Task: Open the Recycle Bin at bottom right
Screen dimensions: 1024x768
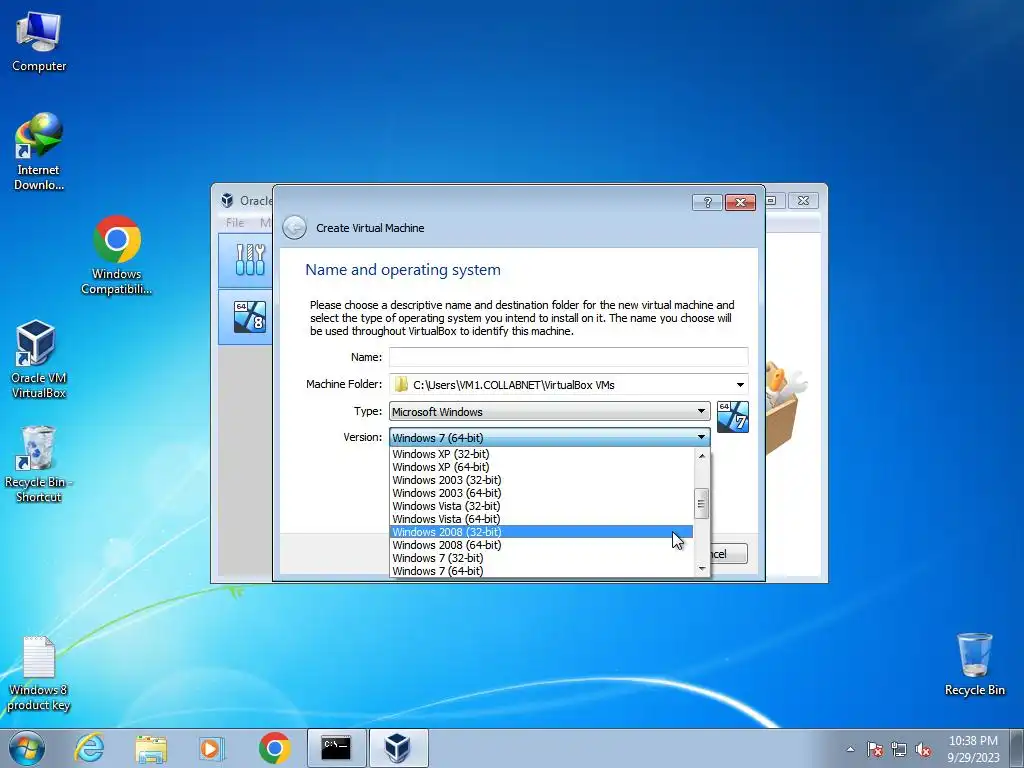Action: 974,664
